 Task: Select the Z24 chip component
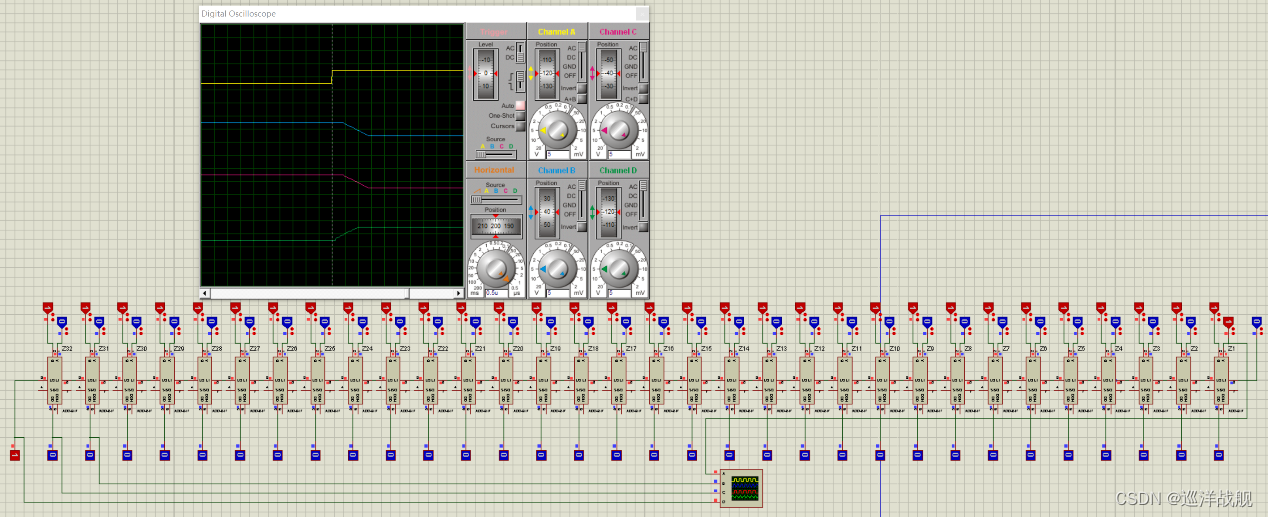(355, 381)
